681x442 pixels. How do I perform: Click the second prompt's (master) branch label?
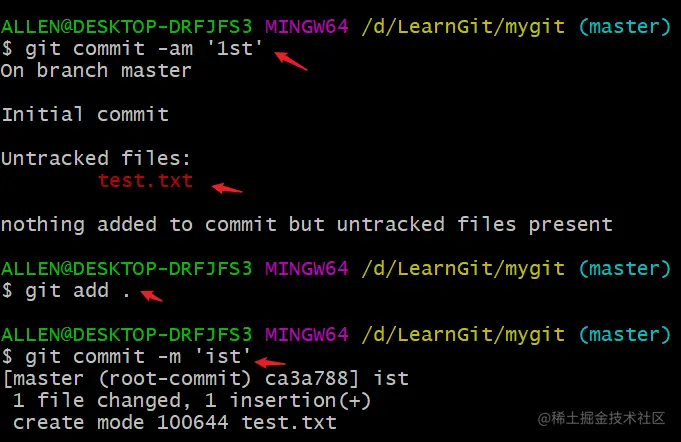pos(625,268)
